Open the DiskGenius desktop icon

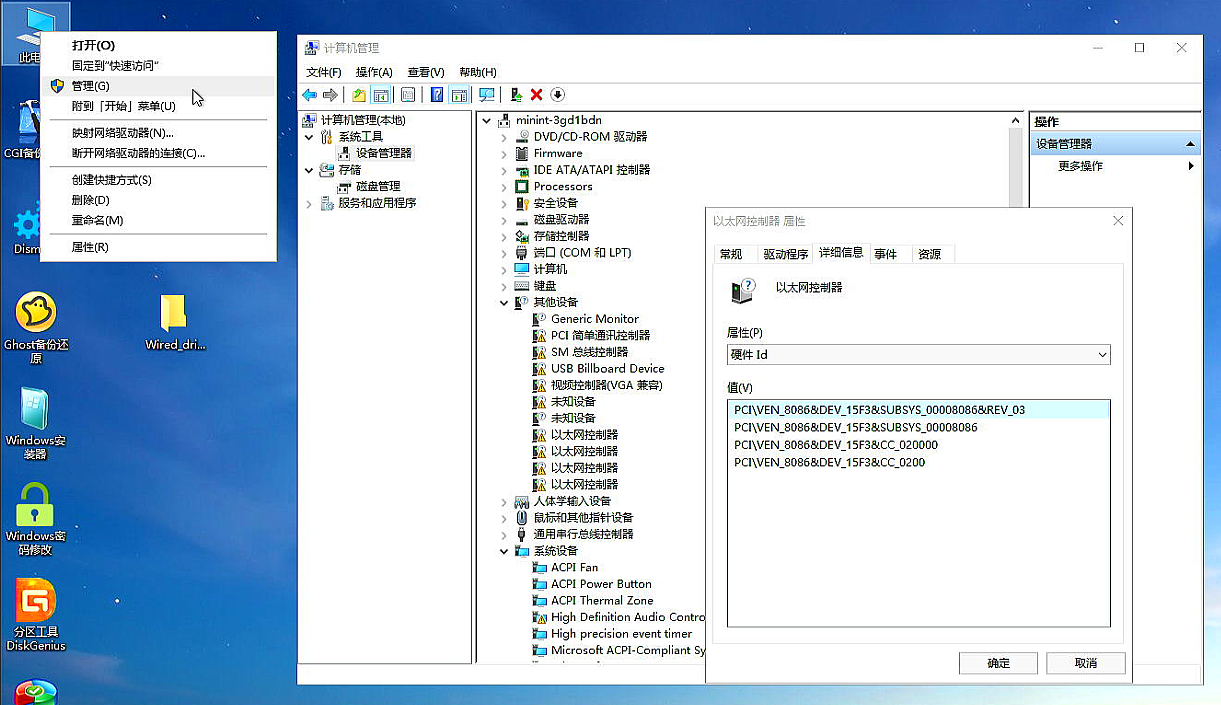tap(36, 605)
